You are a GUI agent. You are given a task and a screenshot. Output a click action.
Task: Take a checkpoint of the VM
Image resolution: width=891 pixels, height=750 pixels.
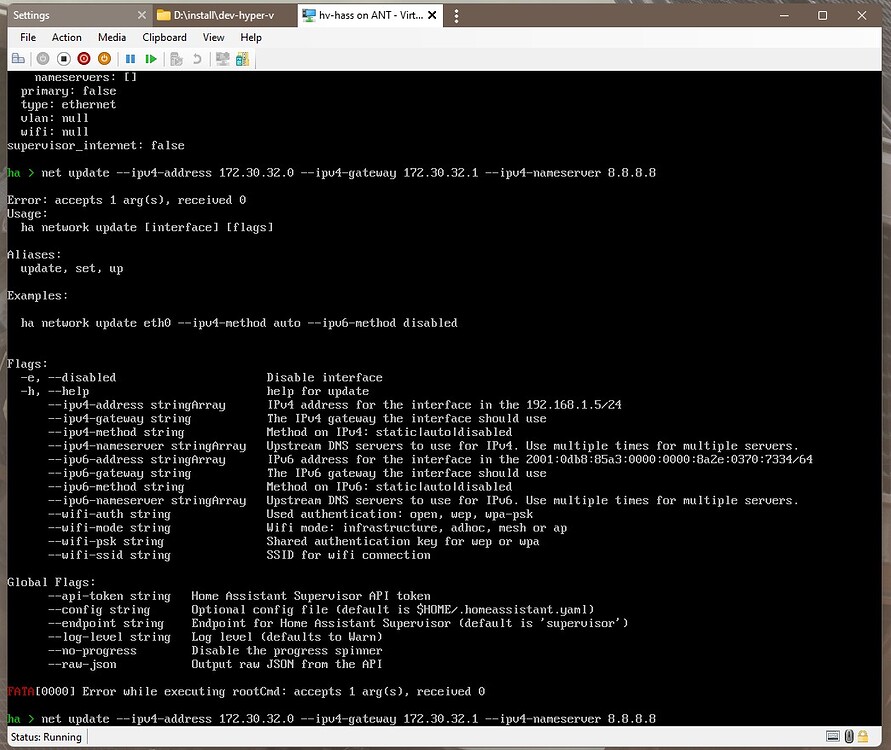(x=176, y=58)
